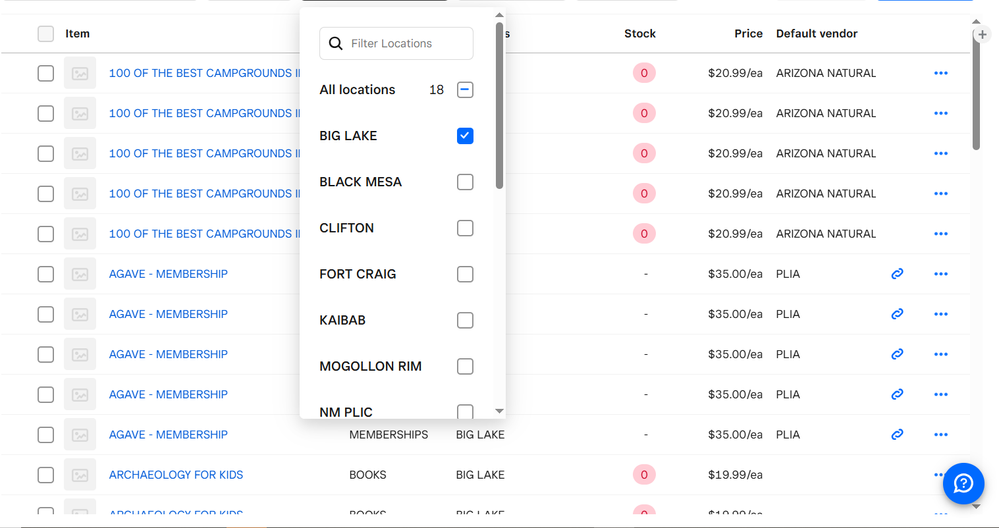Open the first AGAVE - MEMBERSHIP item link
Viewport: 999px width, 528px height.
168,274
